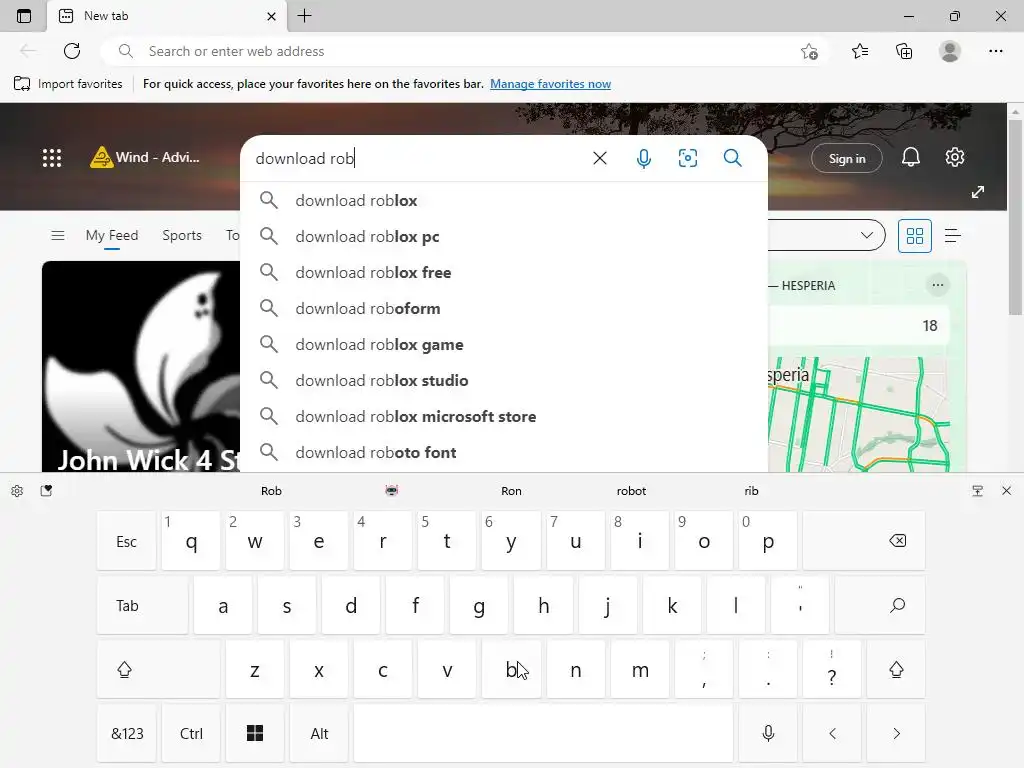Choose the Ron text suggestion
The height and width of the screenshot is (768, 1024).
pyautogui.click(x=511, y=491)
